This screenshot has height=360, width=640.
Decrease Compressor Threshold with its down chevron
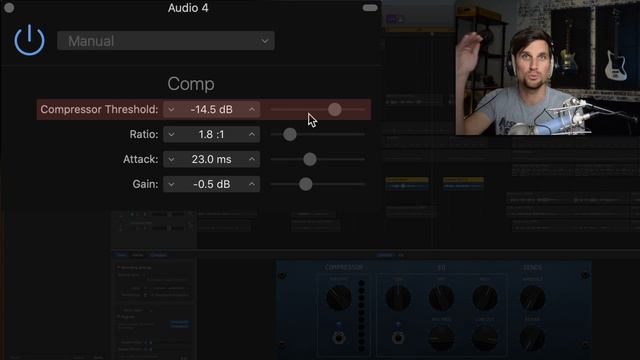[171, 109]
